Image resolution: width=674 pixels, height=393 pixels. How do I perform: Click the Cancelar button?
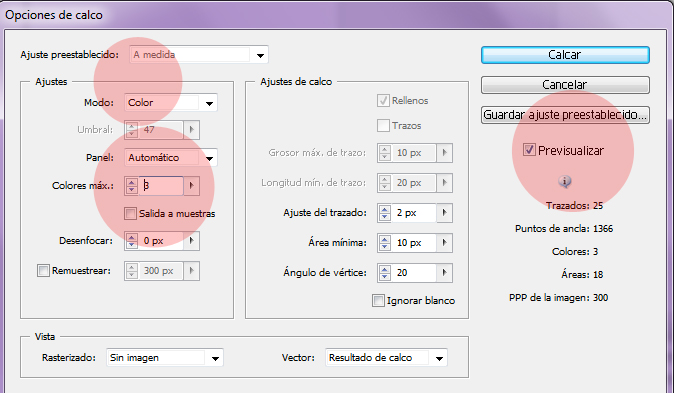point(565,85)
